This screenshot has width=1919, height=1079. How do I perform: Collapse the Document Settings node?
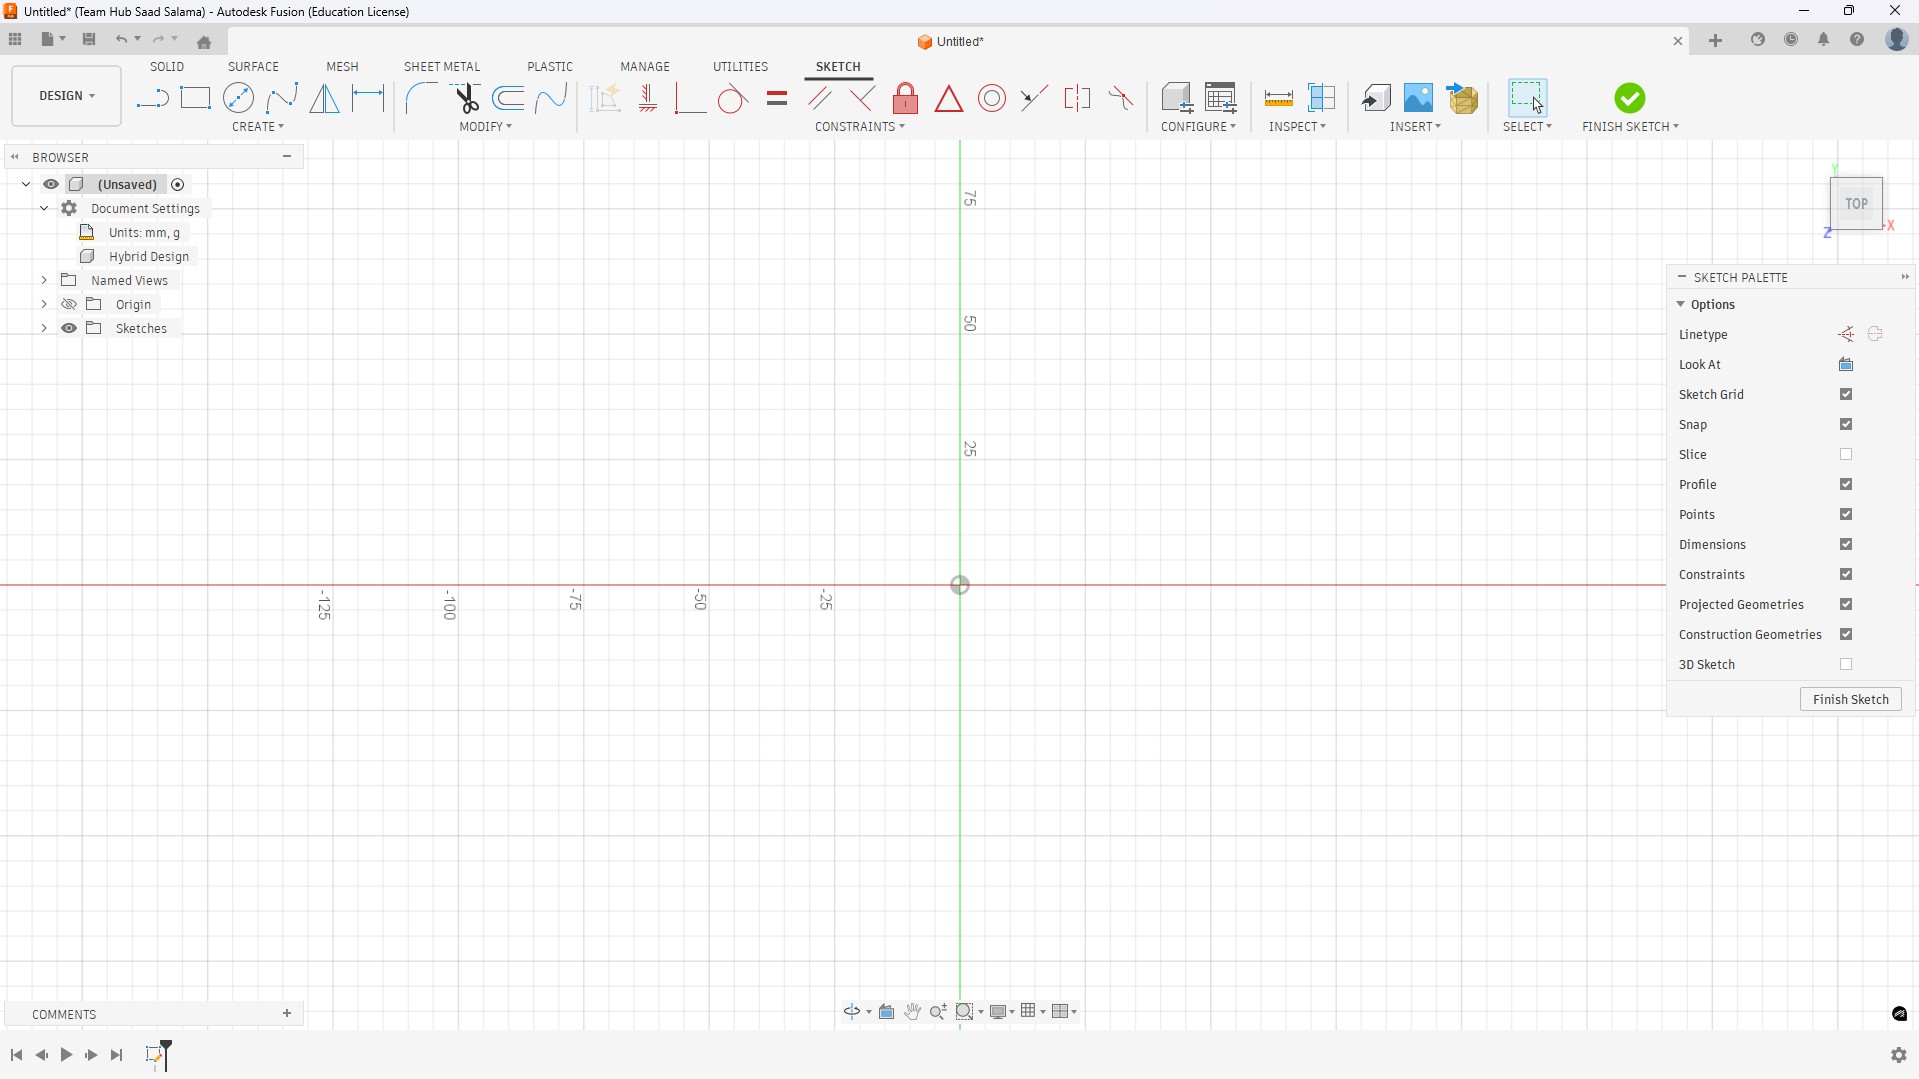44,209
